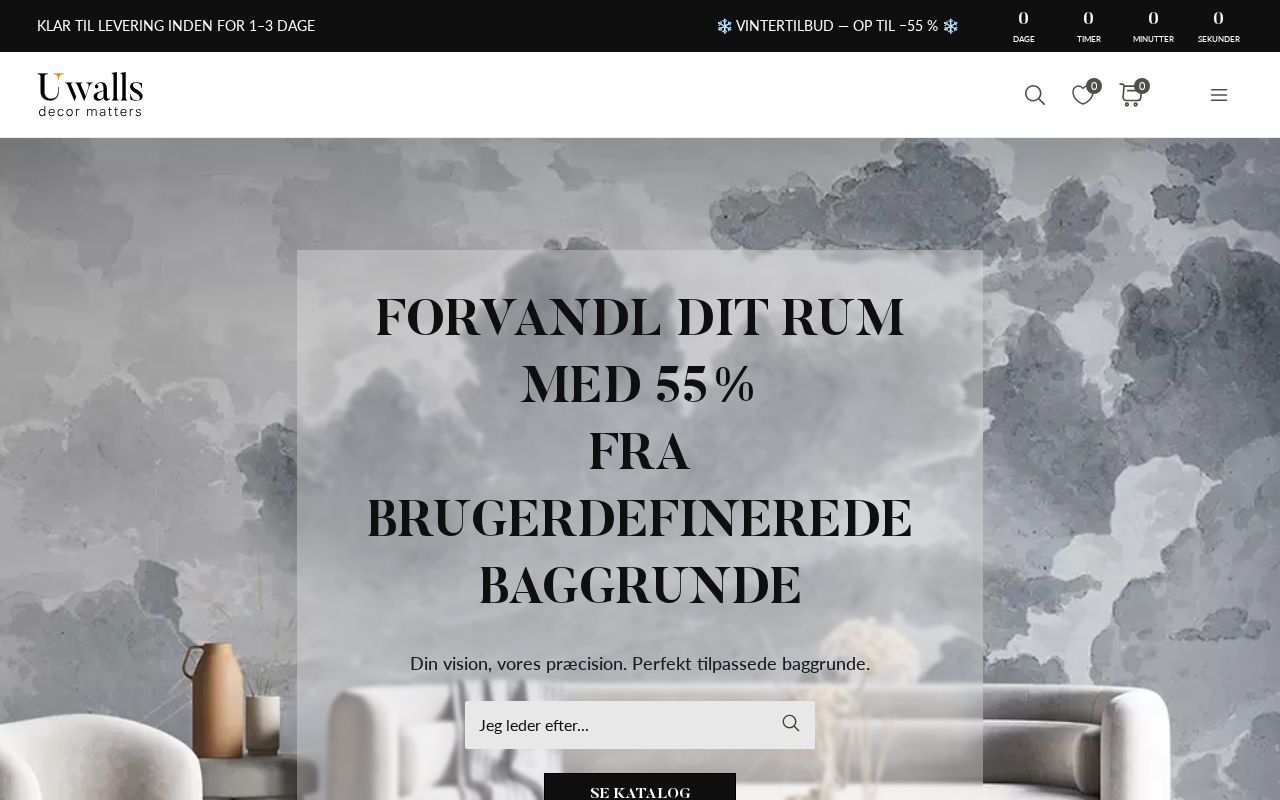The width and height of the screenshot is (1280, 800).
Task: Click the right snowflake icon after −55 %
Action: click(951, 26)
